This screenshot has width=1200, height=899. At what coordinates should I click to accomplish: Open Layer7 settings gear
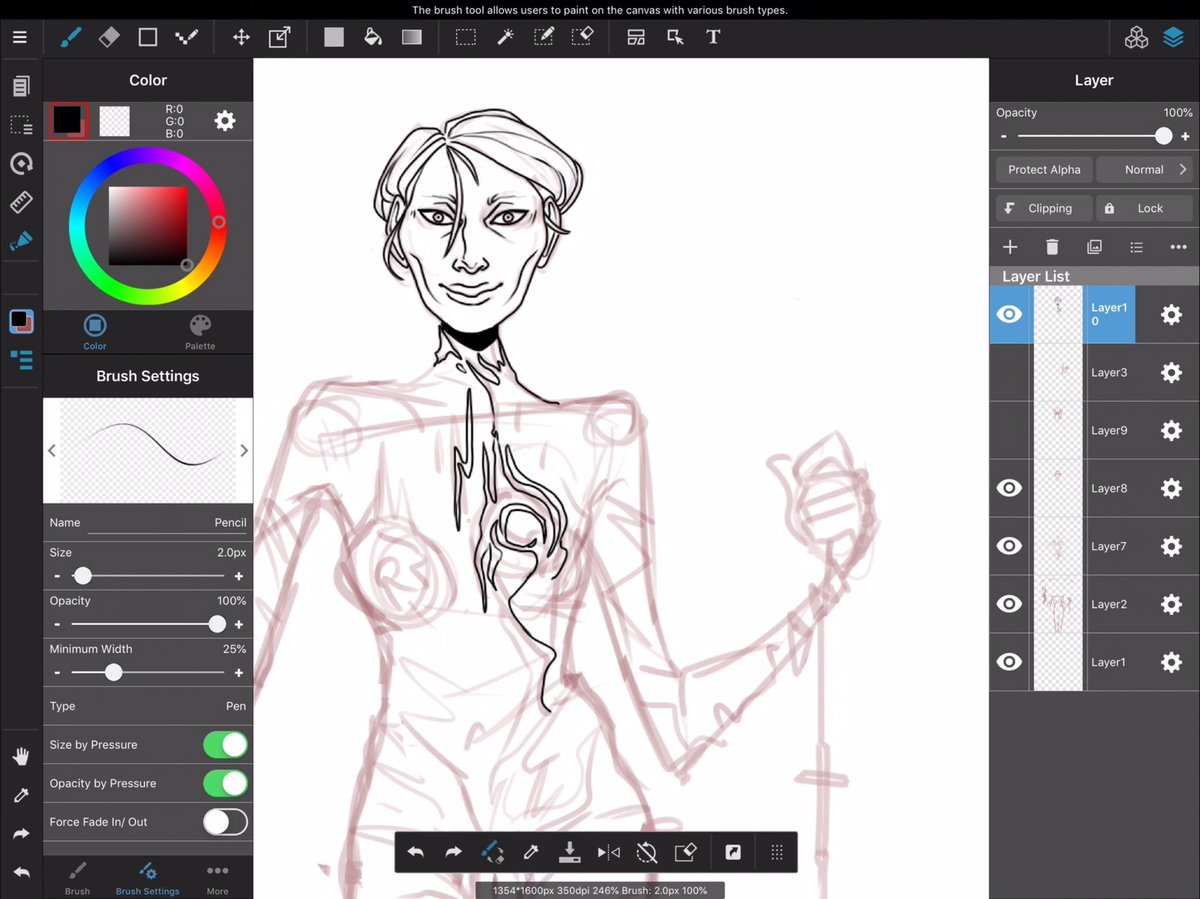[x=1171, y=547]
